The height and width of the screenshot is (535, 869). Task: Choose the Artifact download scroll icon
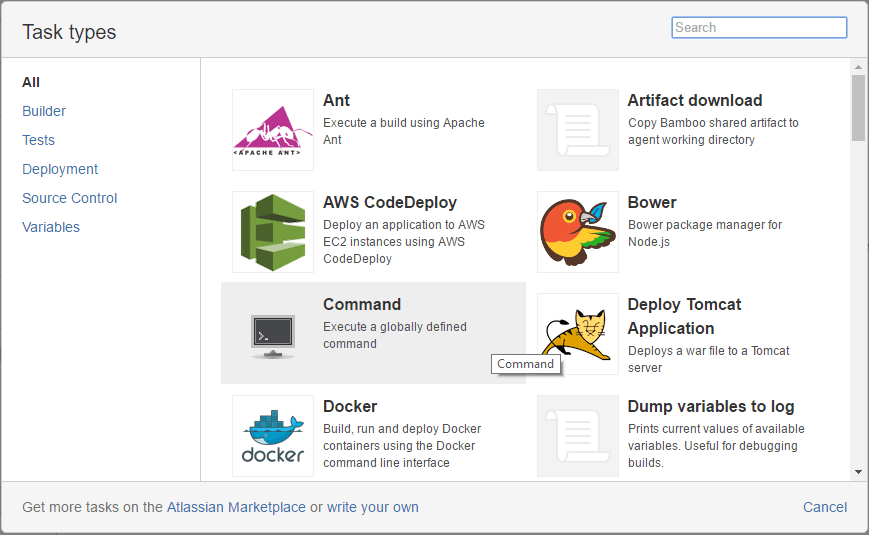point(577,130)
